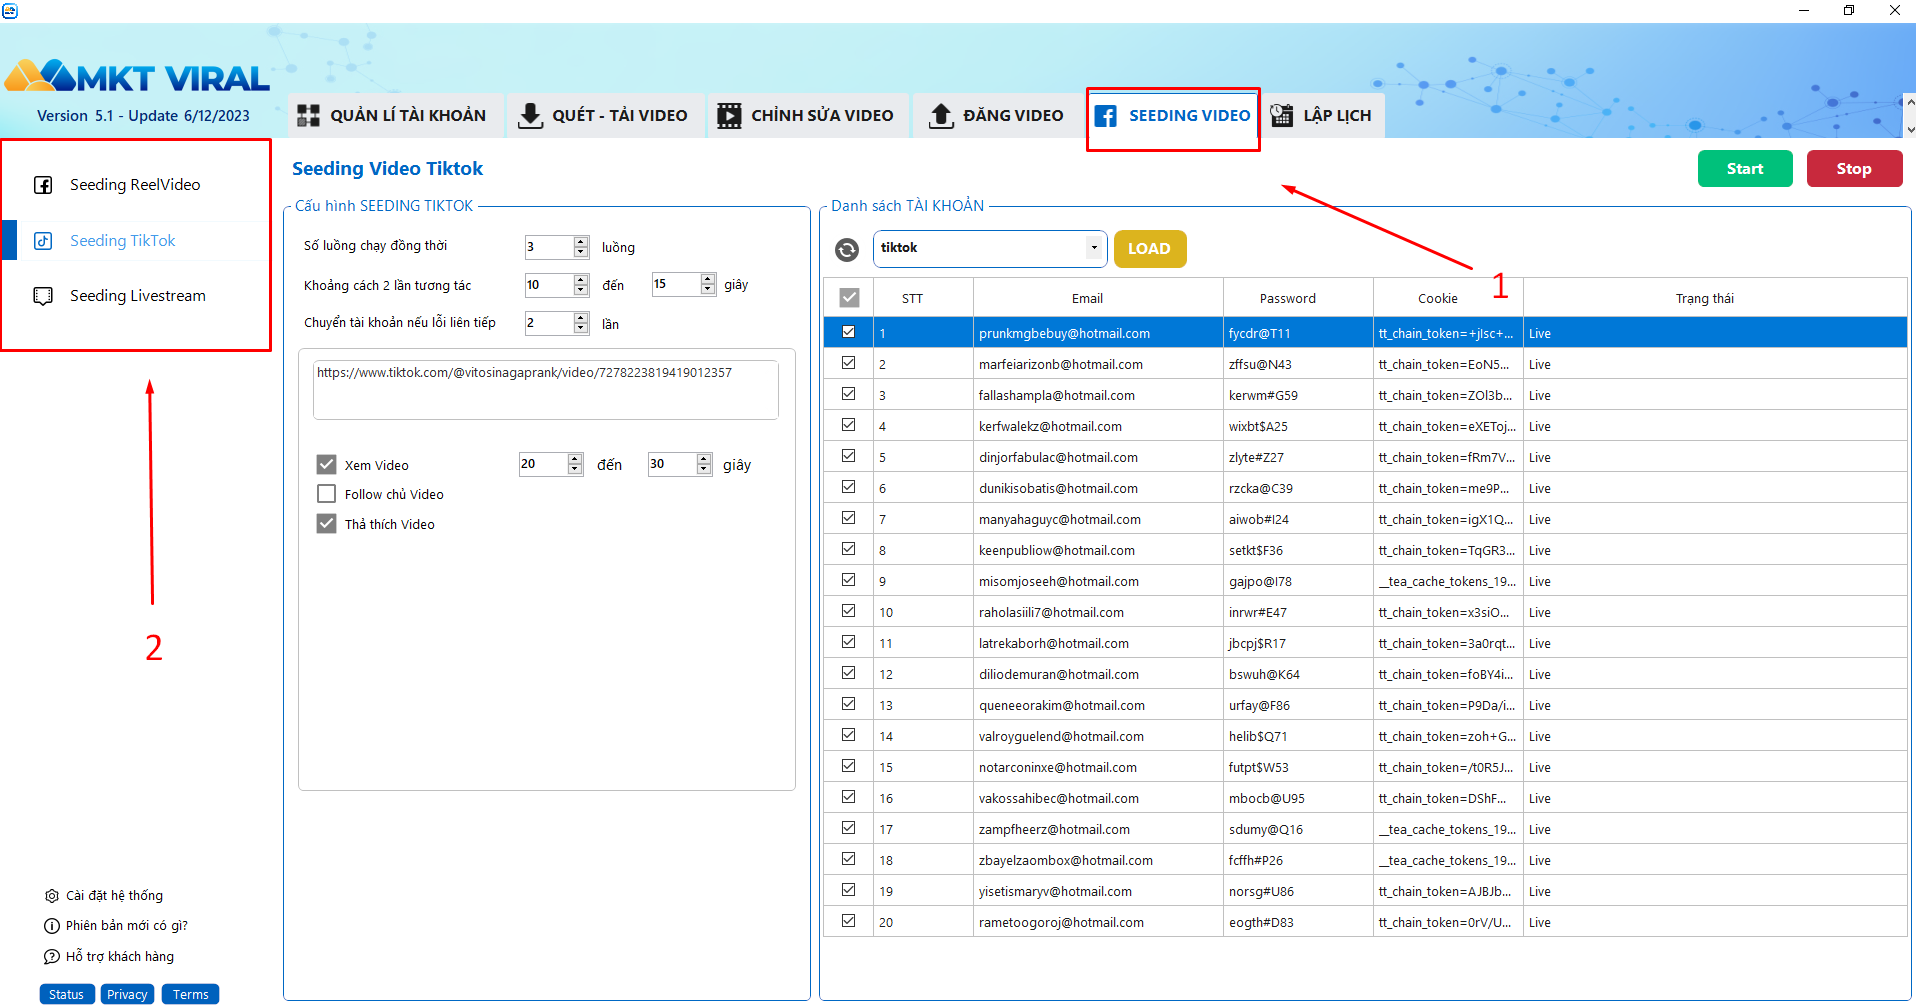Click the Hỗ trợ khách hàng help icon
1916x1005 pixels.
[x=52, y=957]
